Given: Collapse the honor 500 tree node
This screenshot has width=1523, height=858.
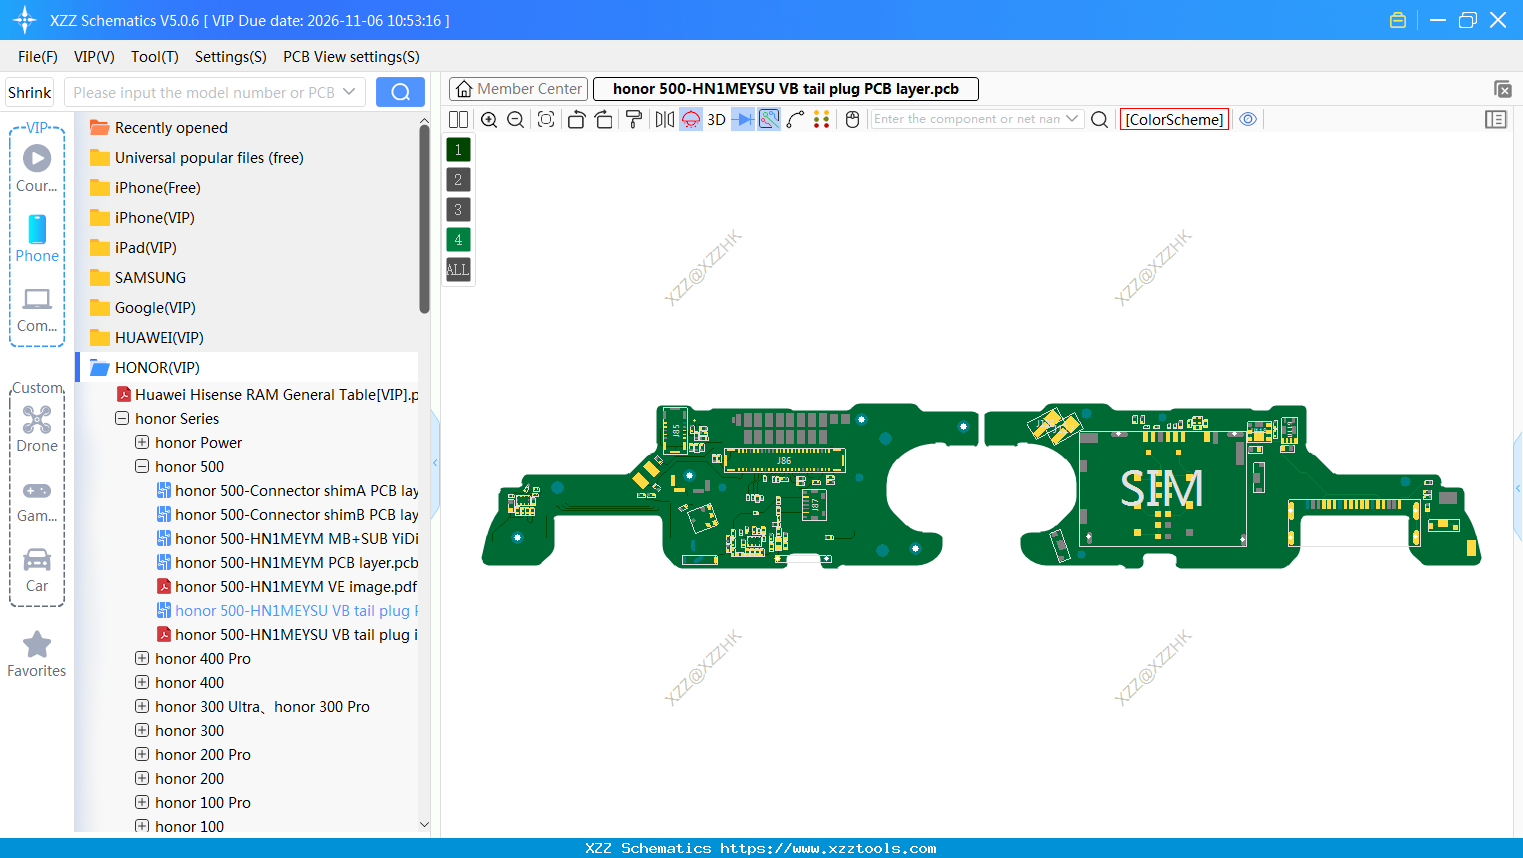Looking at the screenshot, I should click(x=141, y=466).
